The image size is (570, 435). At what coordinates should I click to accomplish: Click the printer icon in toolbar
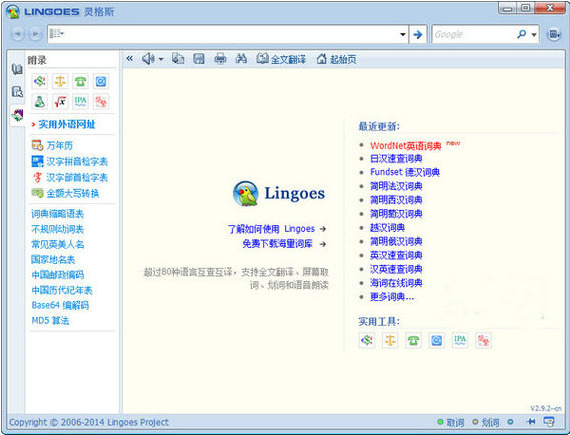[x=220, y=59]
